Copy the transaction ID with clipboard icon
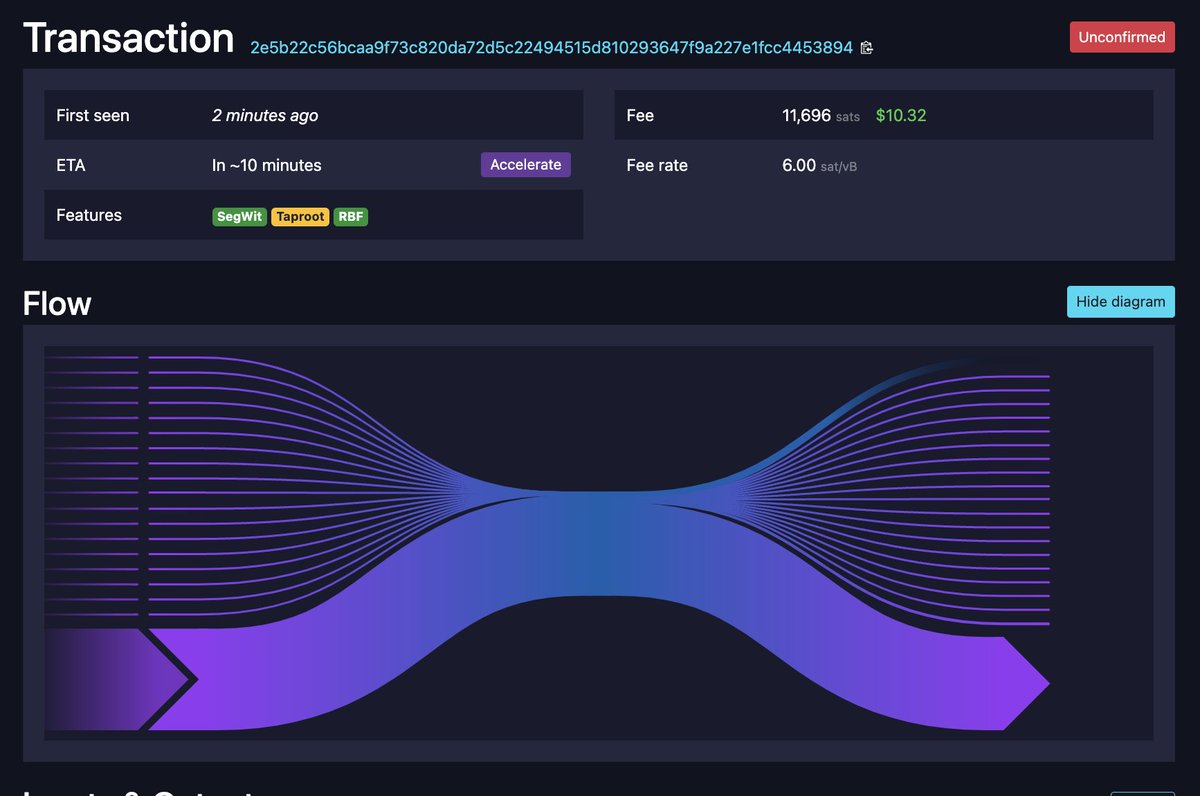1200x796 pixels. tap(866, 48)
